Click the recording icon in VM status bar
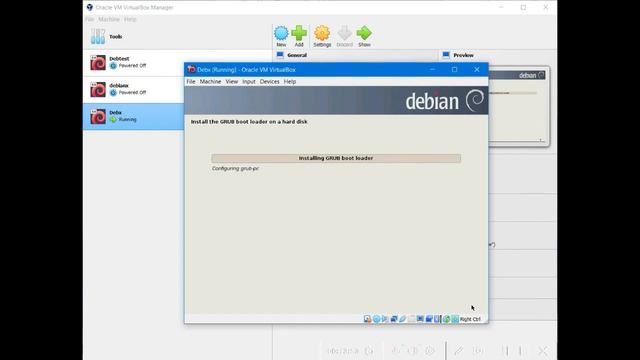 (429, 319)
